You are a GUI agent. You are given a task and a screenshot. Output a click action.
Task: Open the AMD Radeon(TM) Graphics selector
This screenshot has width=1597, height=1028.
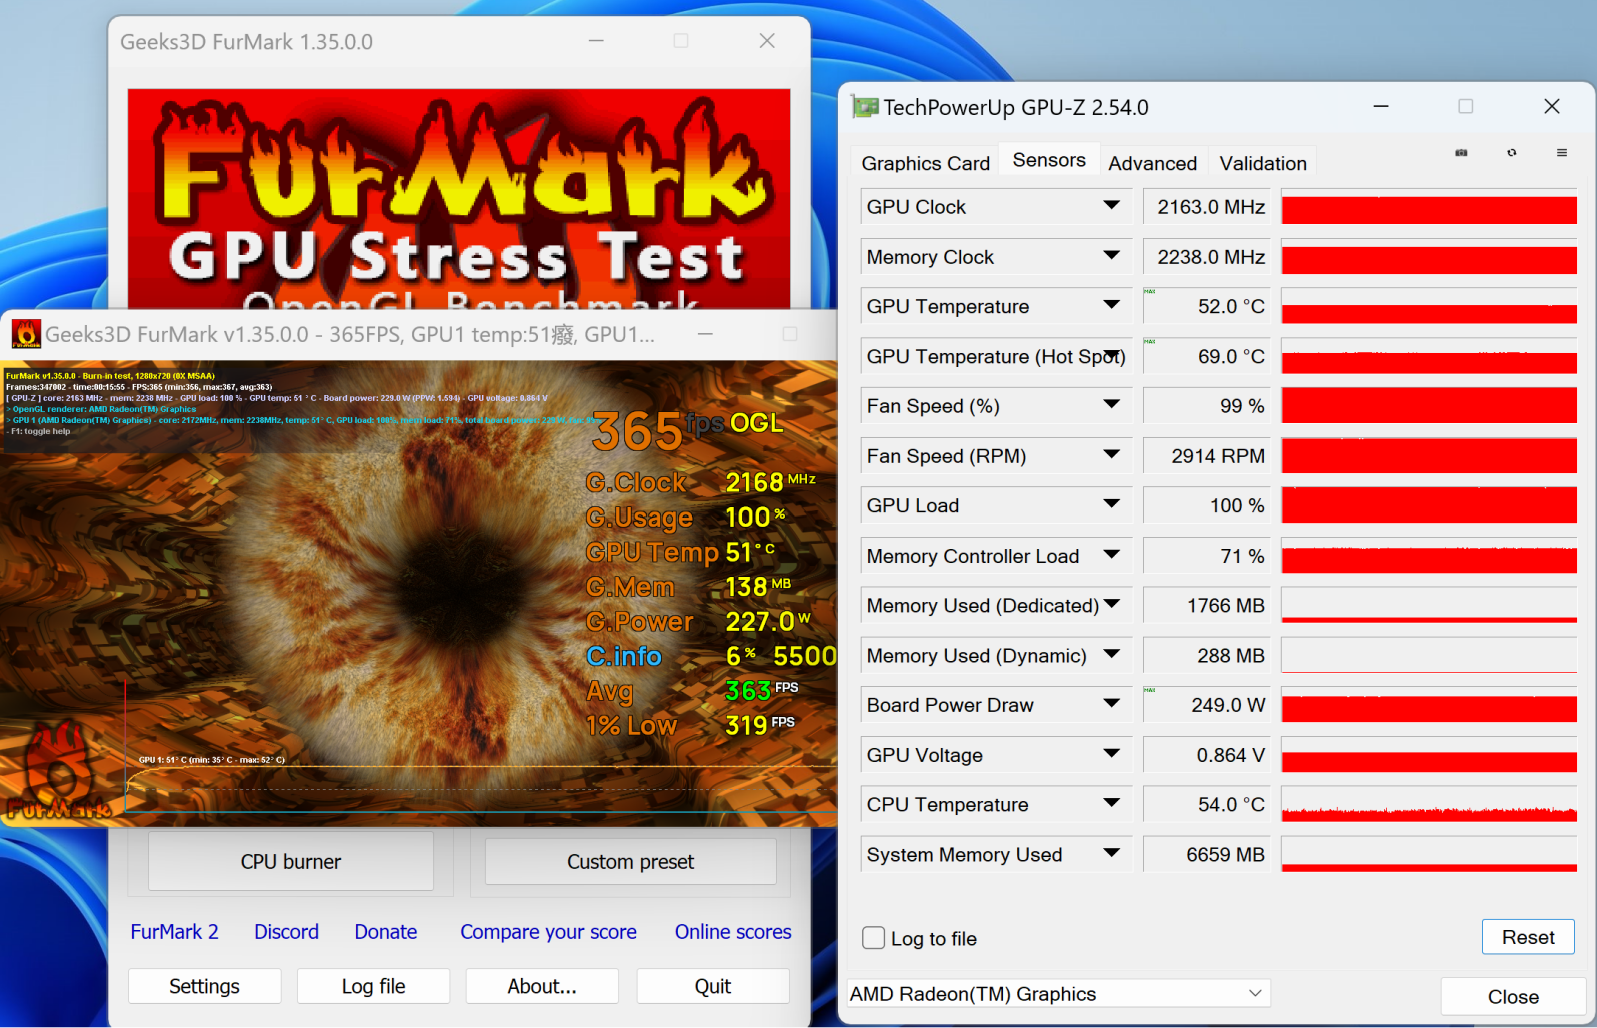point(1057,994)
